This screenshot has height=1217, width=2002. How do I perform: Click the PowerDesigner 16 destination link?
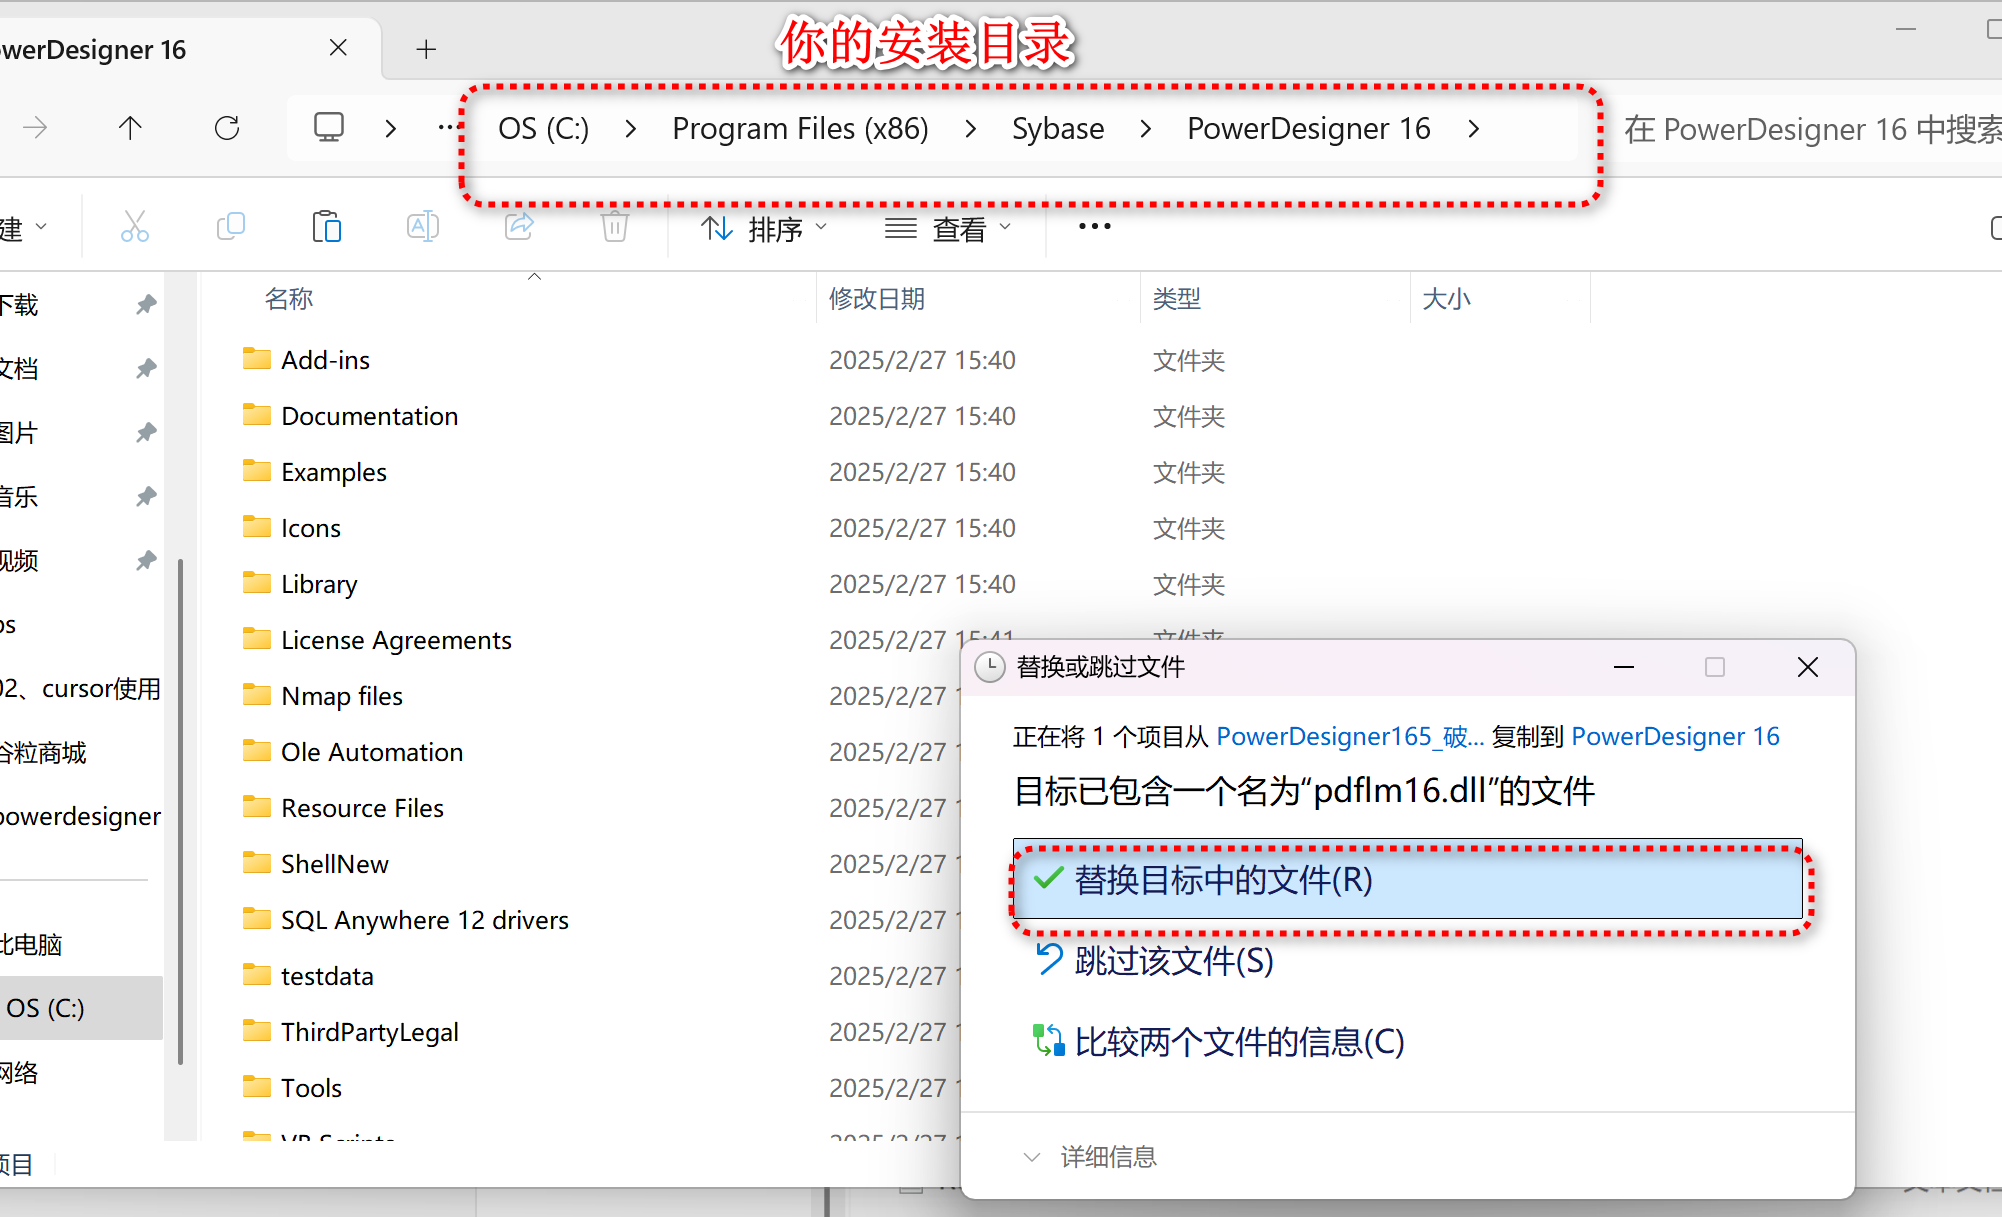[1675, 737]
